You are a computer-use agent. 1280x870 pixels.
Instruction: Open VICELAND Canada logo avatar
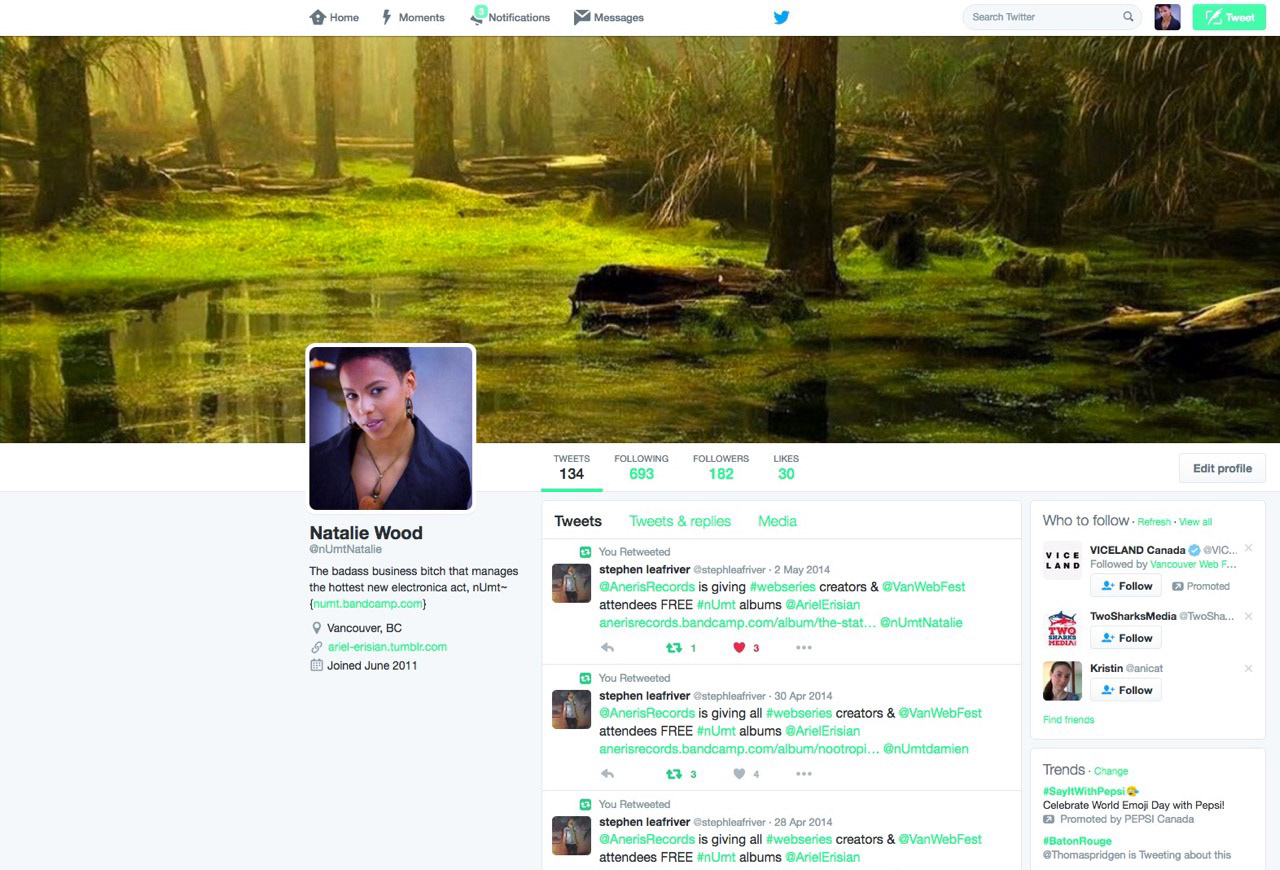[x=1062, y=561]
